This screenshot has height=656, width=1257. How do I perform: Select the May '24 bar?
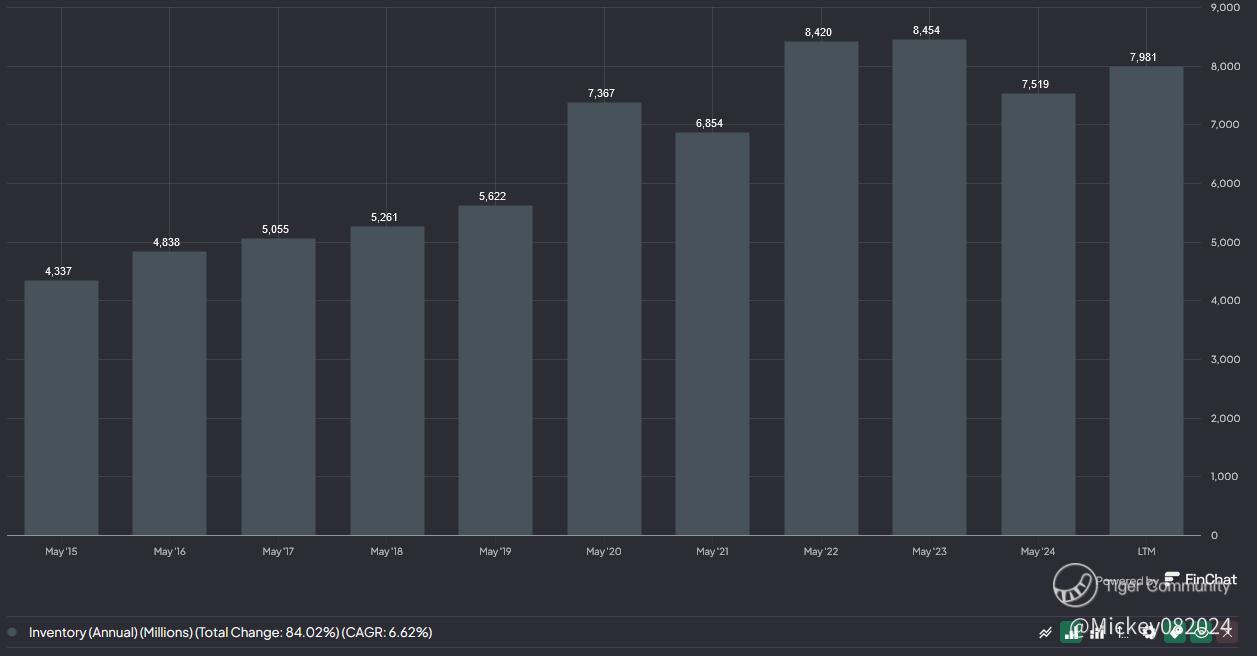[x=1038, y=314]
